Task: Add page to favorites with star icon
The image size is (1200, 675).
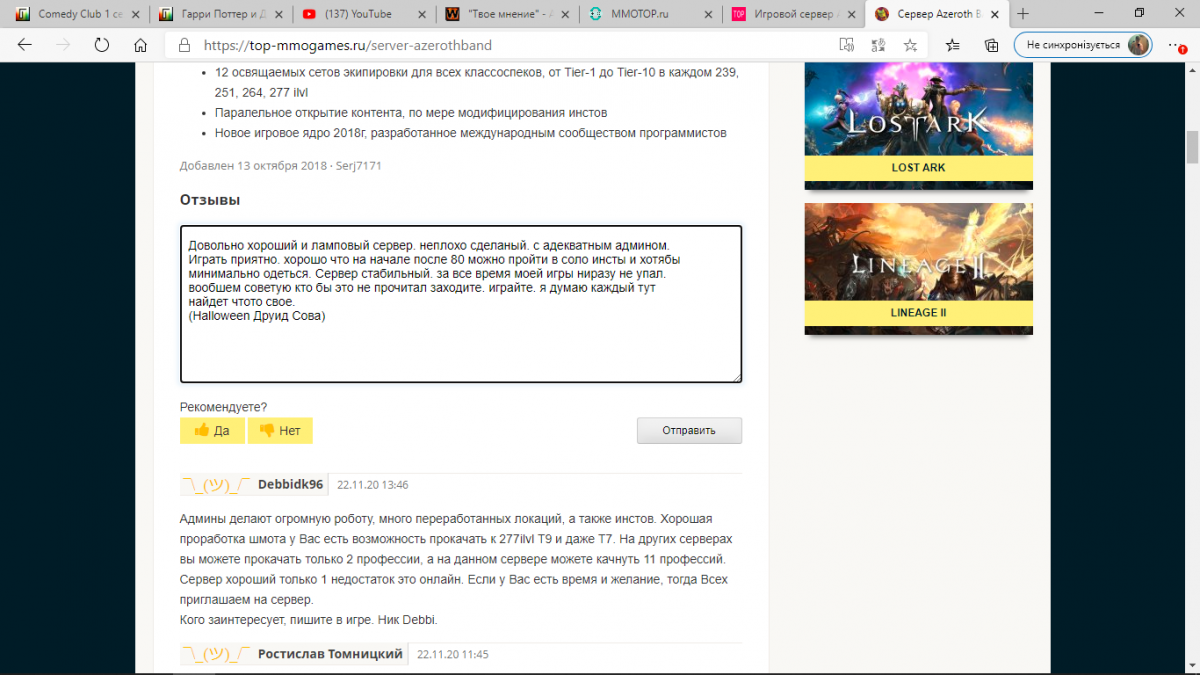Action: click(x=910, y=45)
